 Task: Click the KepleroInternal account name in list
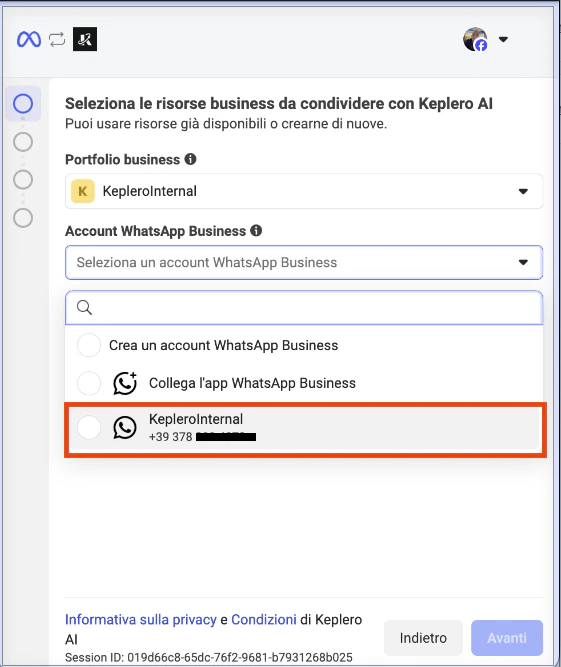click(196, 419)
